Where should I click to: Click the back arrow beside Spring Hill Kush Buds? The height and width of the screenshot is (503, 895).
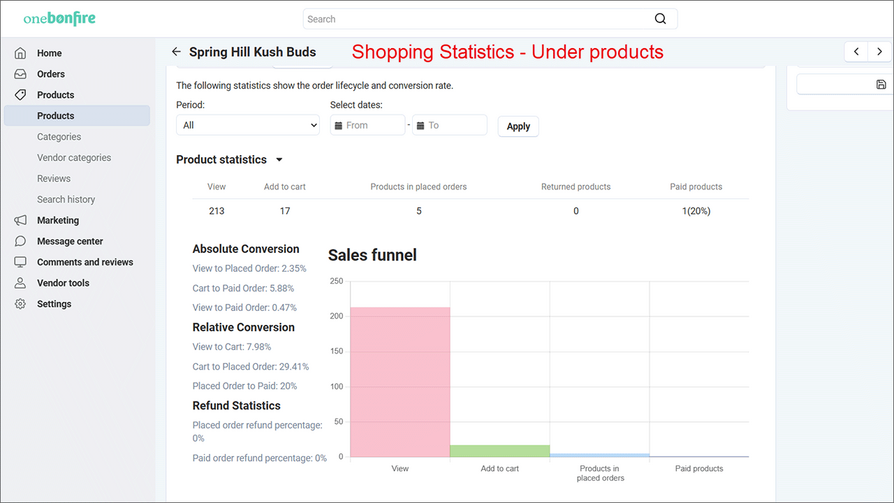click(177, 52)
